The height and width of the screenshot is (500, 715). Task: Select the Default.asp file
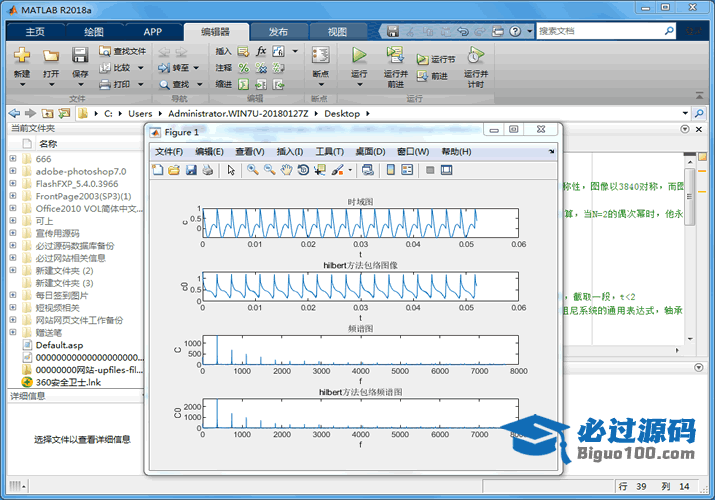pyautogui.click(x=59, y=345)
